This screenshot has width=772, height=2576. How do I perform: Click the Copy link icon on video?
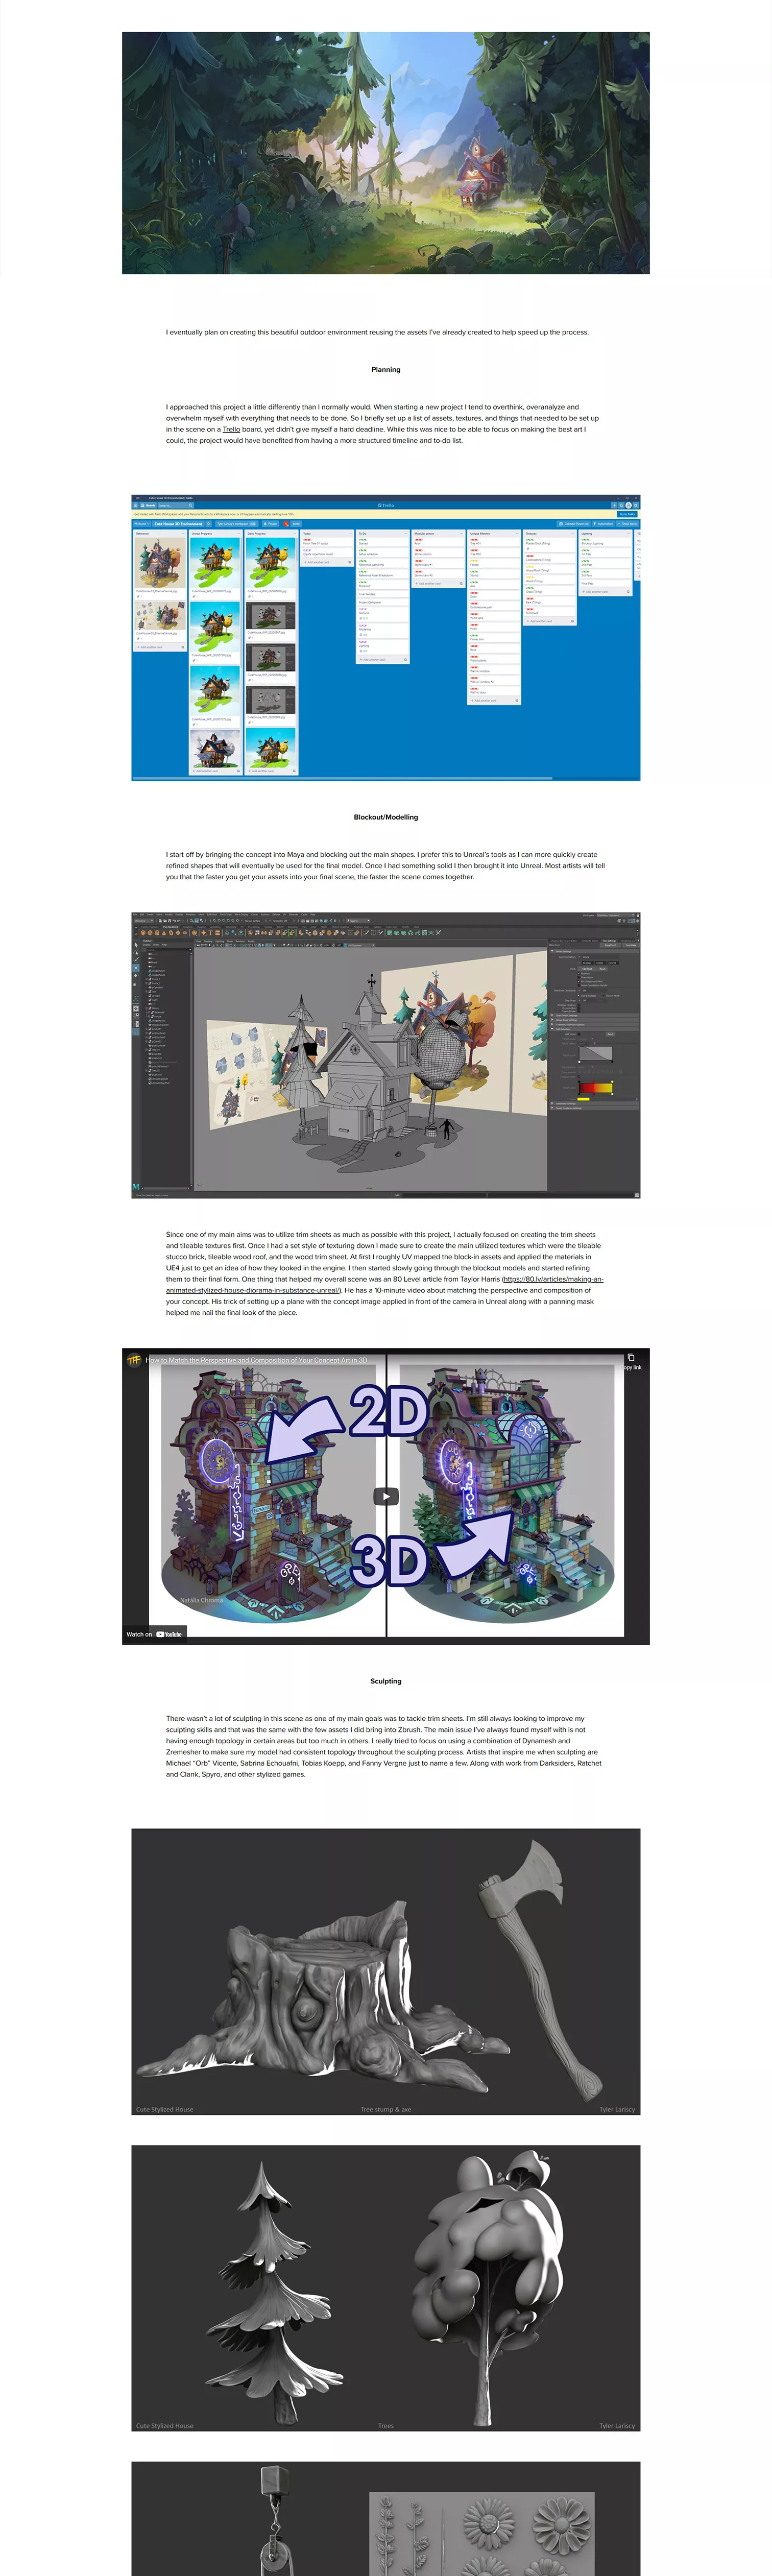(630, 1359)
